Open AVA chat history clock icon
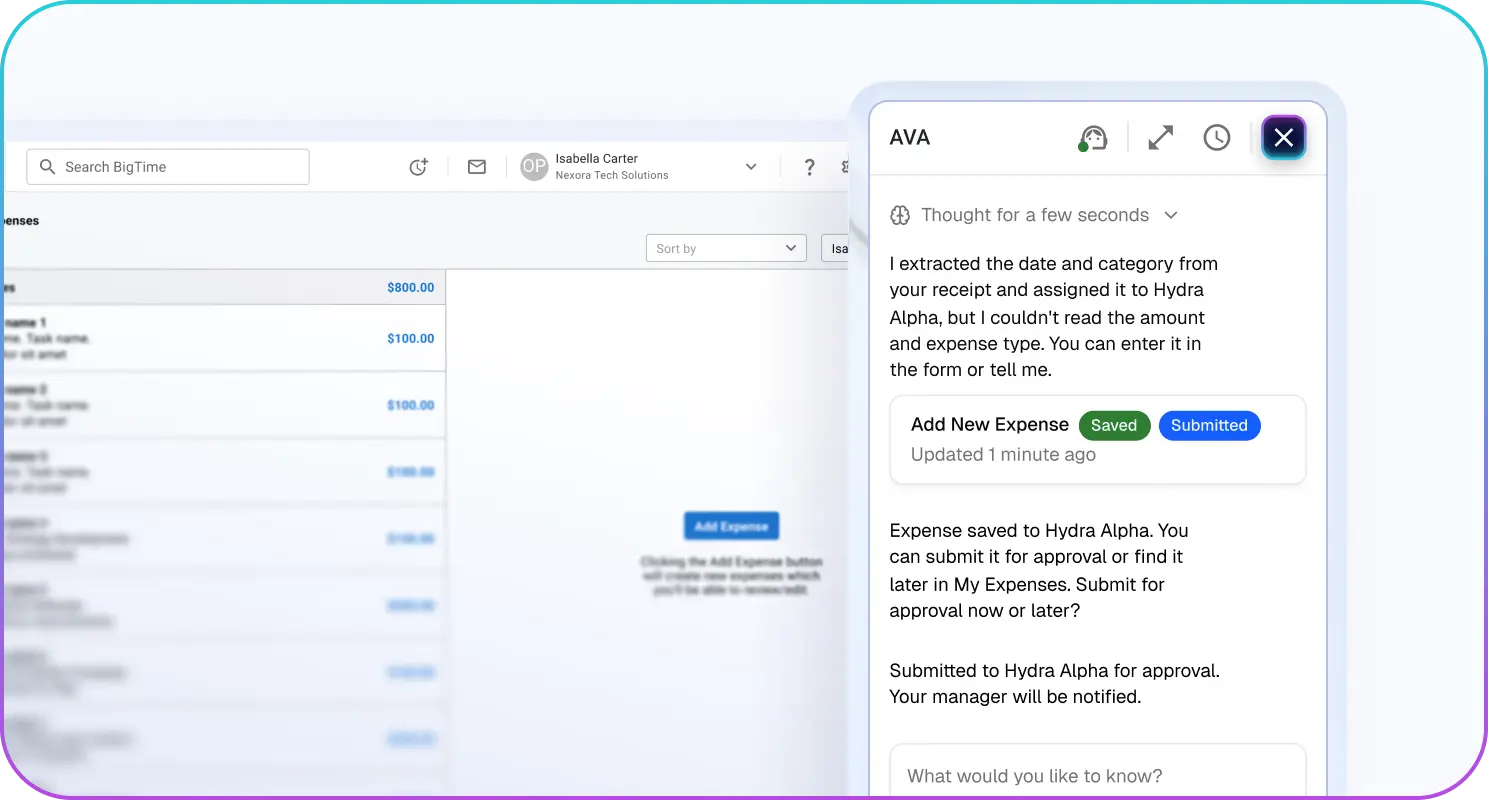The image size is (1488, 800). [1217, 138]
